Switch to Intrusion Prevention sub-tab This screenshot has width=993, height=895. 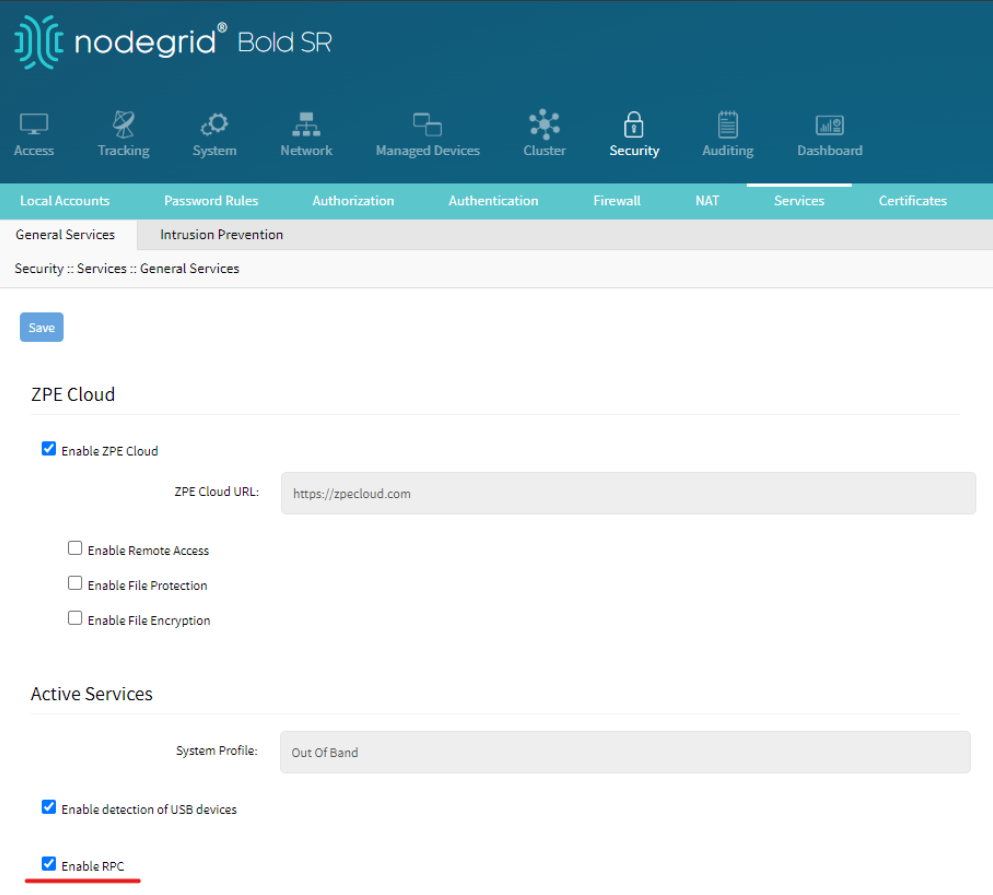click(222, 234)
